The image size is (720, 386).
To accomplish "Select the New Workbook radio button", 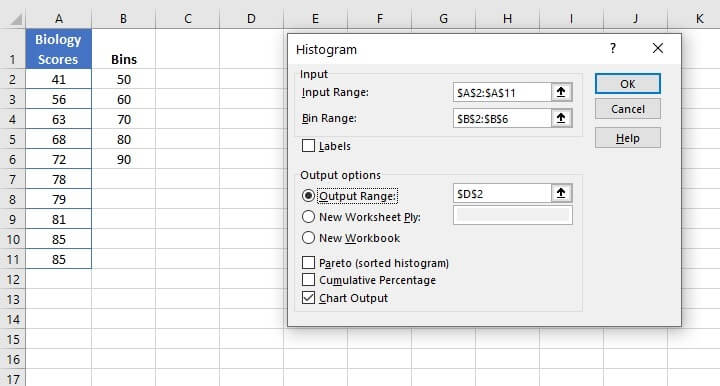I will point(309,238).
